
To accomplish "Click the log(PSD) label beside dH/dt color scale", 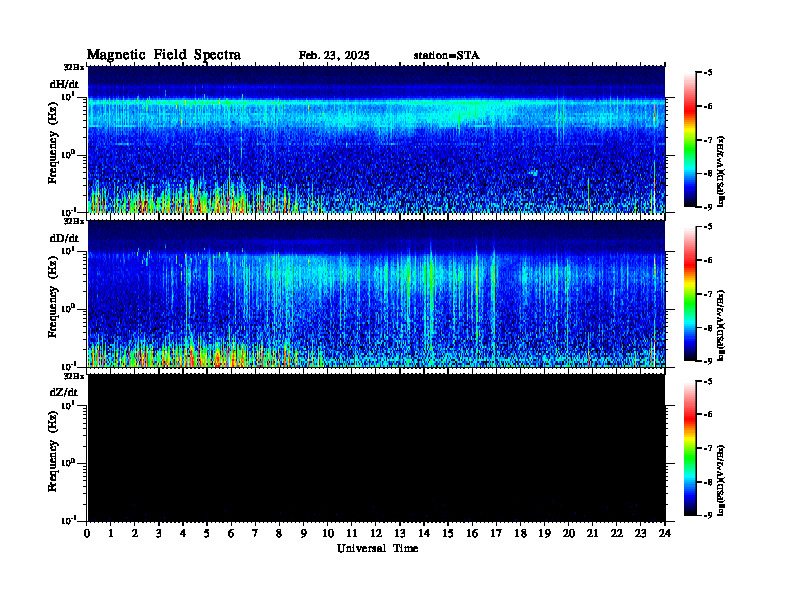I will (x=721, y=171).
